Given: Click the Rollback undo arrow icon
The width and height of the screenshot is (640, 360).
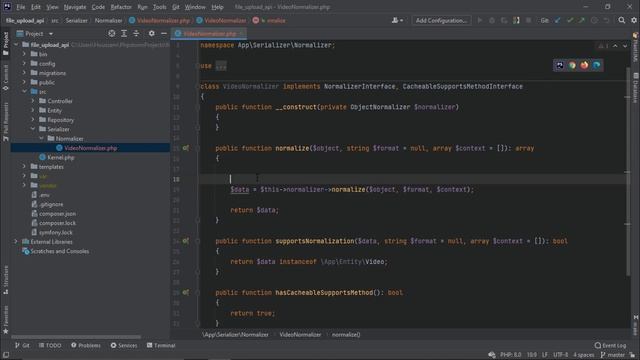Looking at the screenshot, I should [x=607, y=20].
